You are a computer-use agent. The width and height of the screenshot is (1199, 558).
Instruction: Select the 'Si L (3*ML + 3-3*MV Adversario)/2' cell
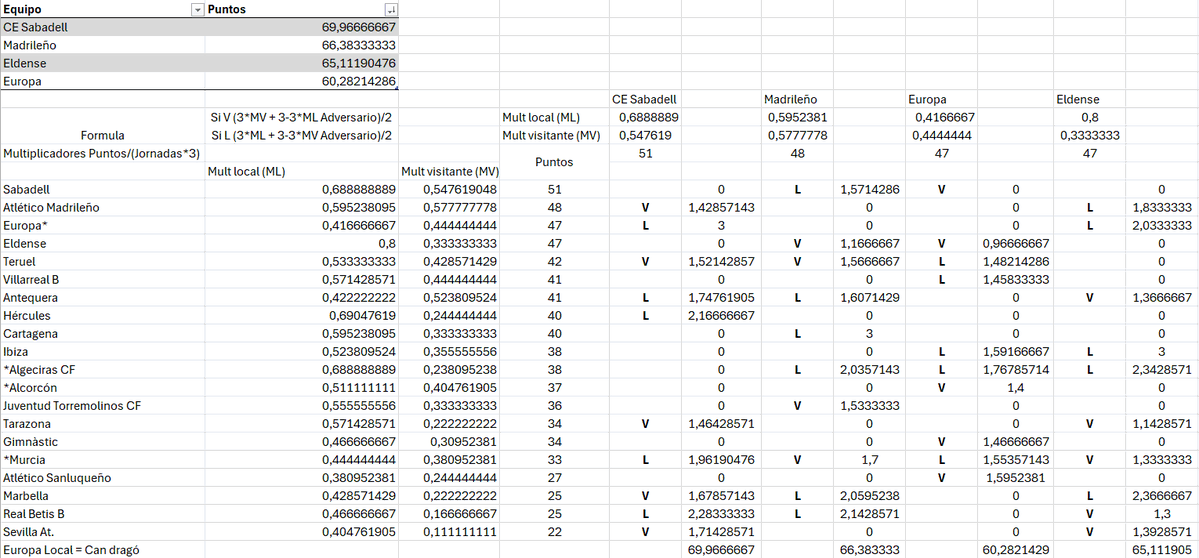[302, 136]
